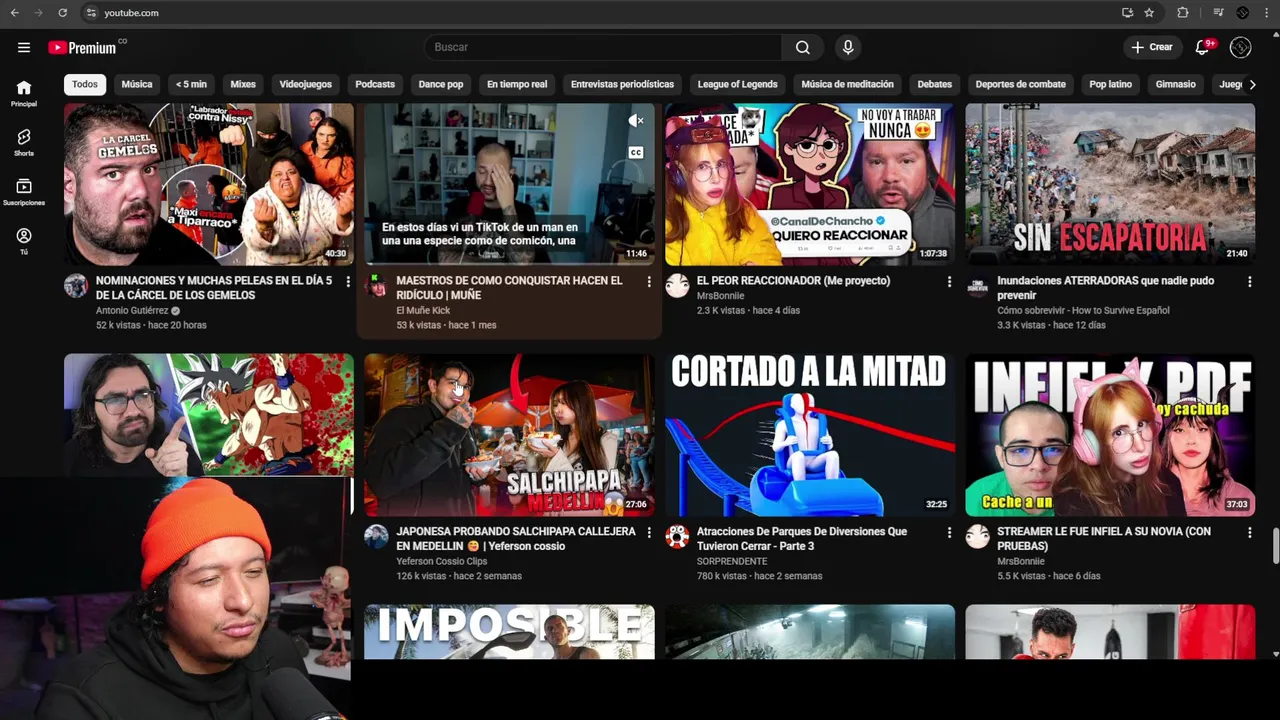Viewport: 1280px width, 720px height.
Task: Open the account avatar menu
Action: (1241, 47)
